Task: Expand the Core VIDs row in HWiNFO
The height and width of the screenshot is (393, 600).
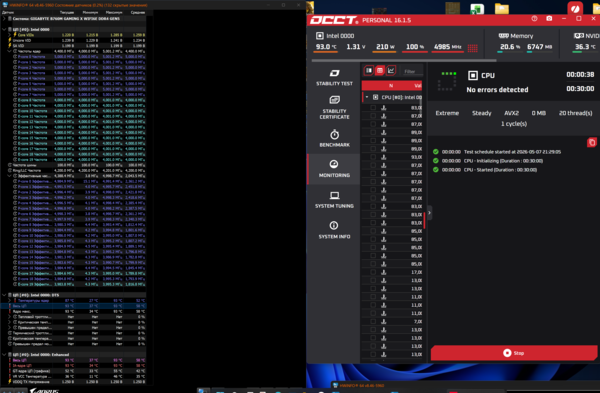Action: [10, 34]
